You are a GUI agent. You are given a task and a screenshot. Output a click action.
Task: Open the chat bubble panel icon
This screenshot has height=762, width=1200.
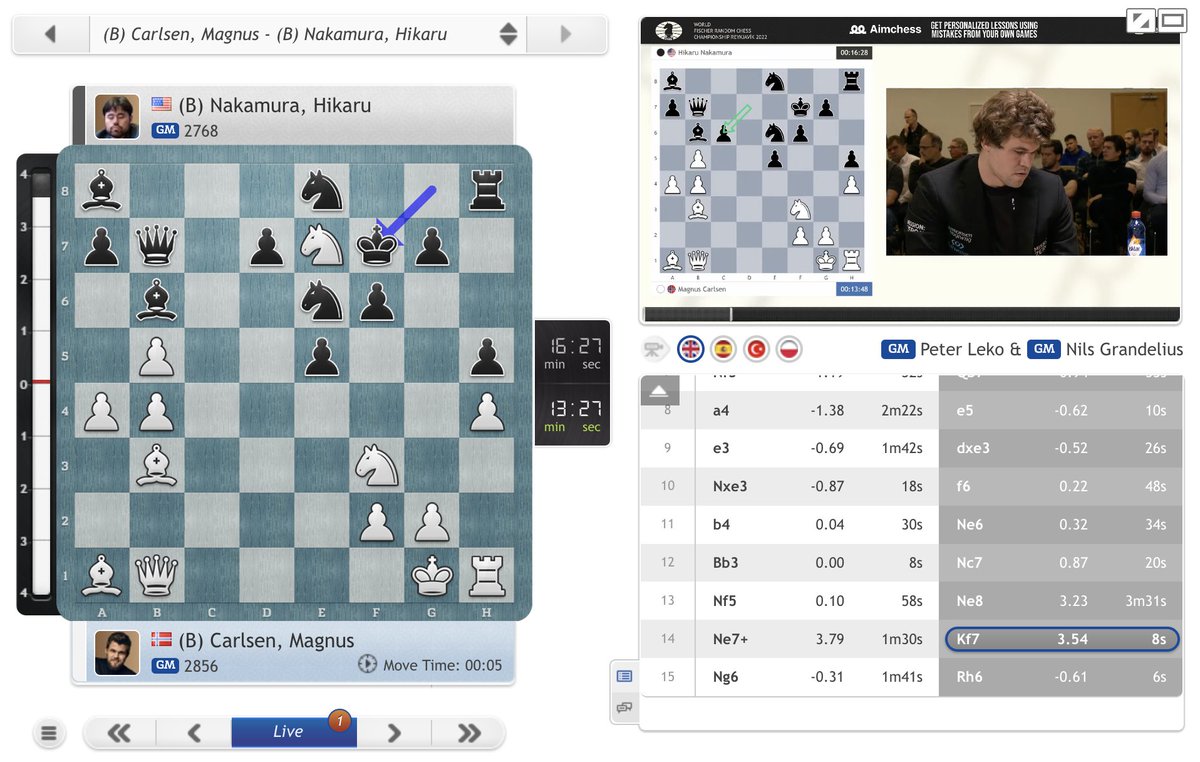coord(625,707)
